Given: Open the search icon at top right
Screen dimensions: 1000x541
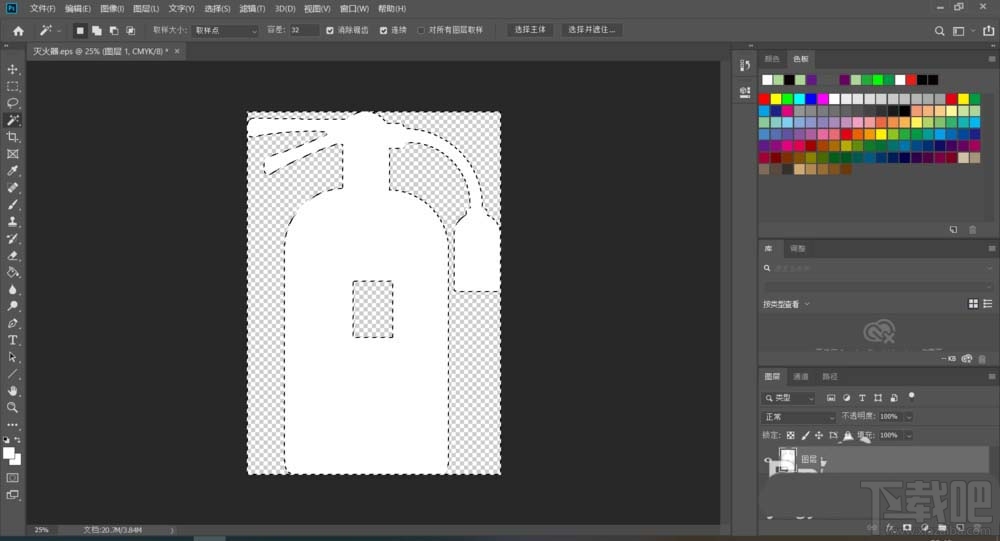Looking at the screenshot, I should pos(939,31).
